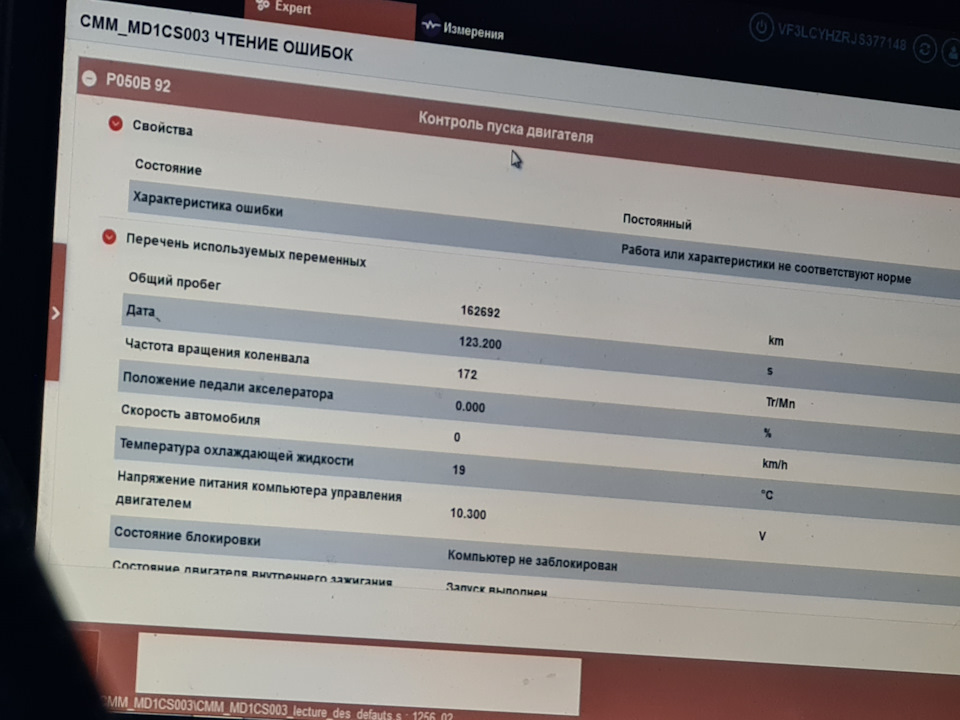Click the CMM_MD1CS003 file path in the status bar
The image size is (960, 720).
[x=279, y=710]
